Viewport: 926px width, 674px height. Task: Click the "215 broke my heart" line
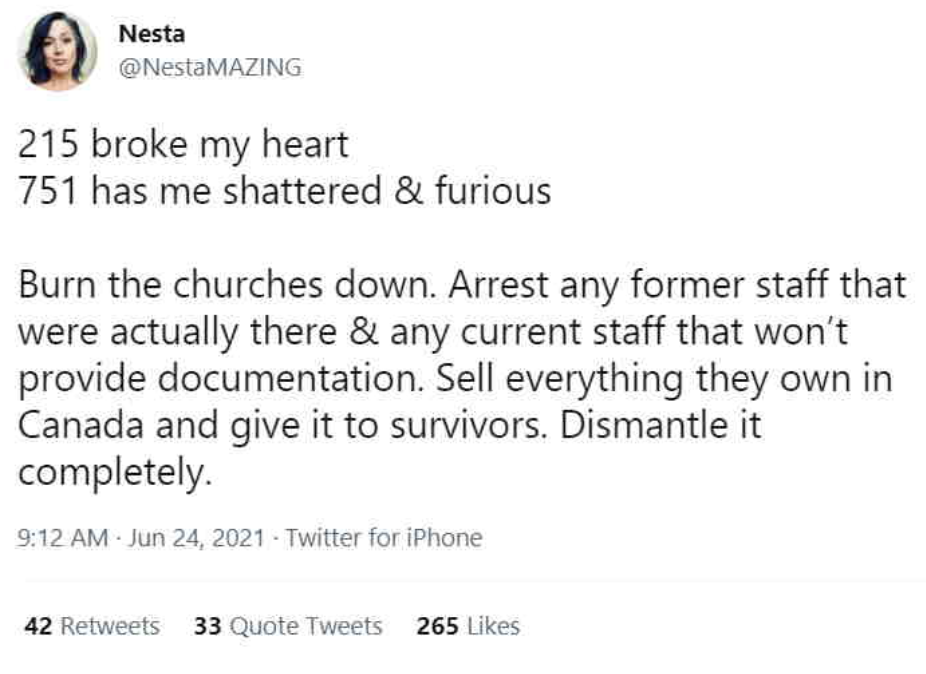pyautogui.click(x=183, y=145)
